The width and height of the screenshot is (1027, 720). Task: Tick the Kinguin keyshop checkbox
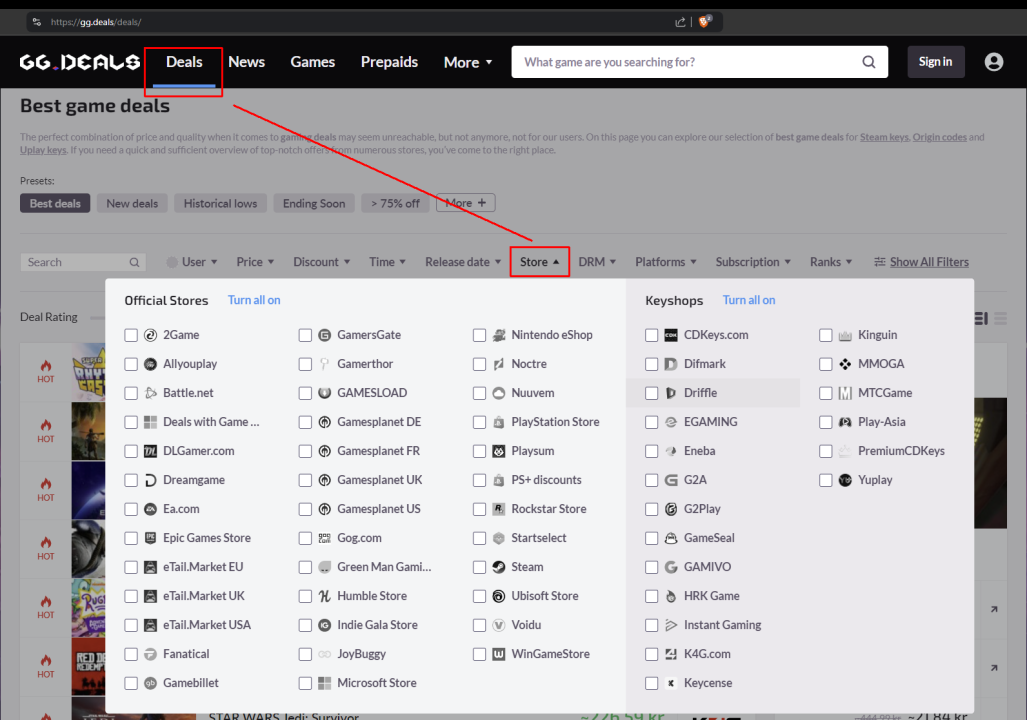(x=826, y=335)
